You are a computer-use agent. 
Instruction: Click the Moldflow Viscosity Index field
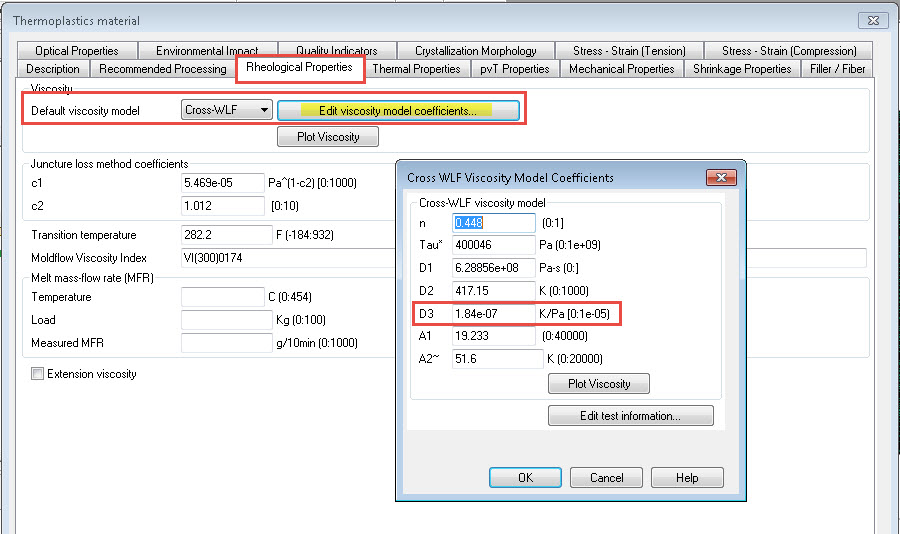coord(288,258)
